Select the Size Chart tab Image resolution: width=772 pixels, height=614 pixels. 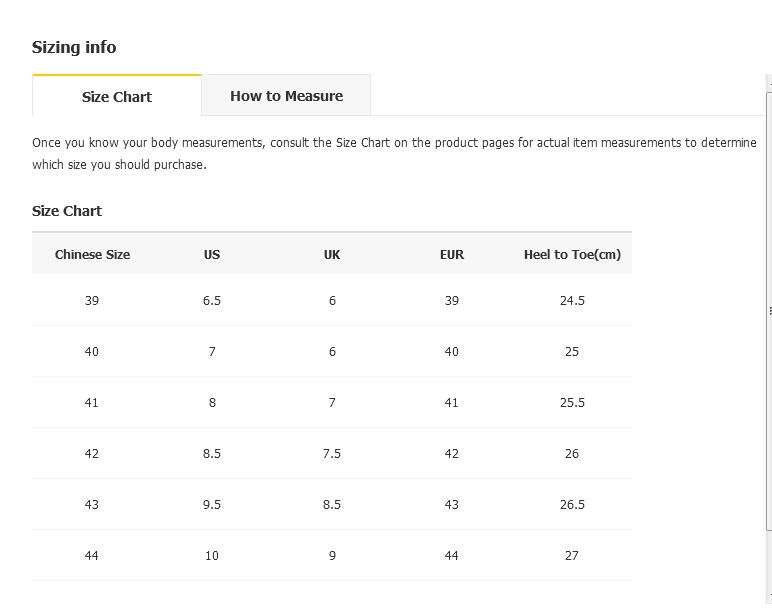point(117,96)
